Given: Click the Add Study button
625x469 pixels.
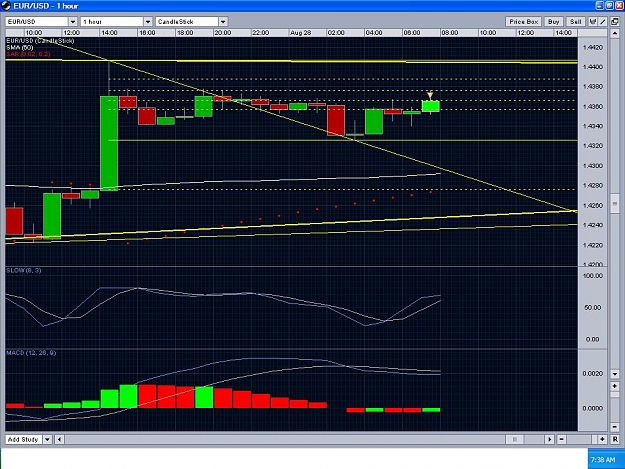Looking at the screenshot, I should pos(24,440).
